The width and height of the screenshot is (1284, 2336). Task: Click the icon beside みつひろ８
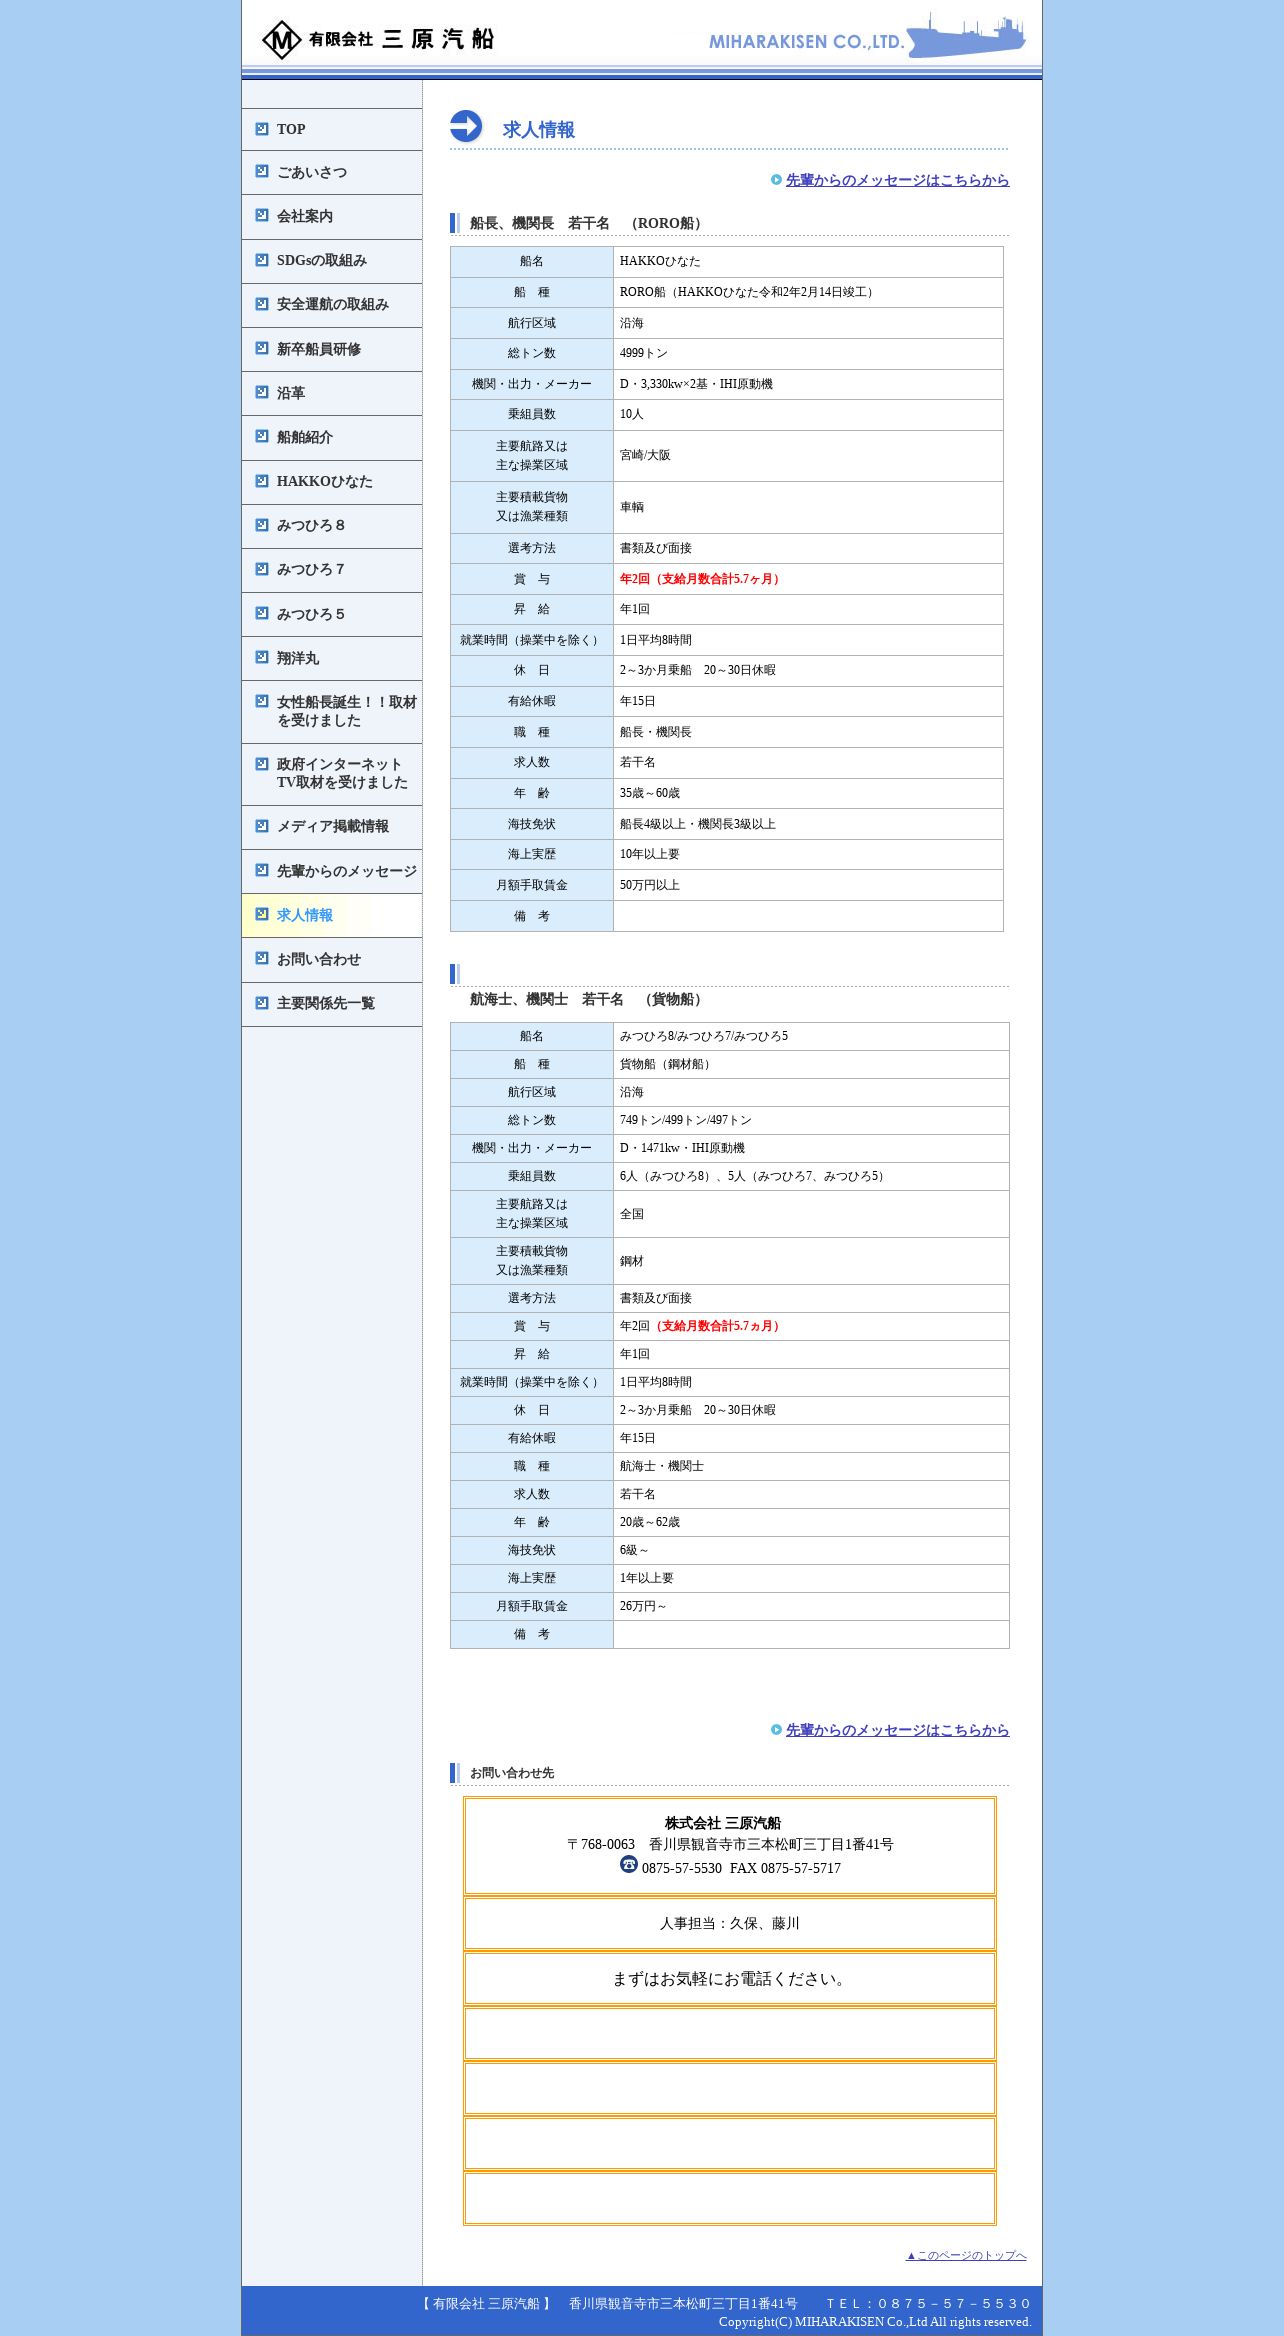click(x=262, y=524)
